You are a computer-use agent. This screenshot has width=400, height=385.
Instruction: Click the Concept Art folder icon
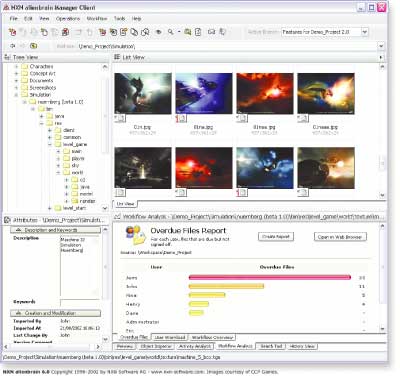click(x=24, y=74)
